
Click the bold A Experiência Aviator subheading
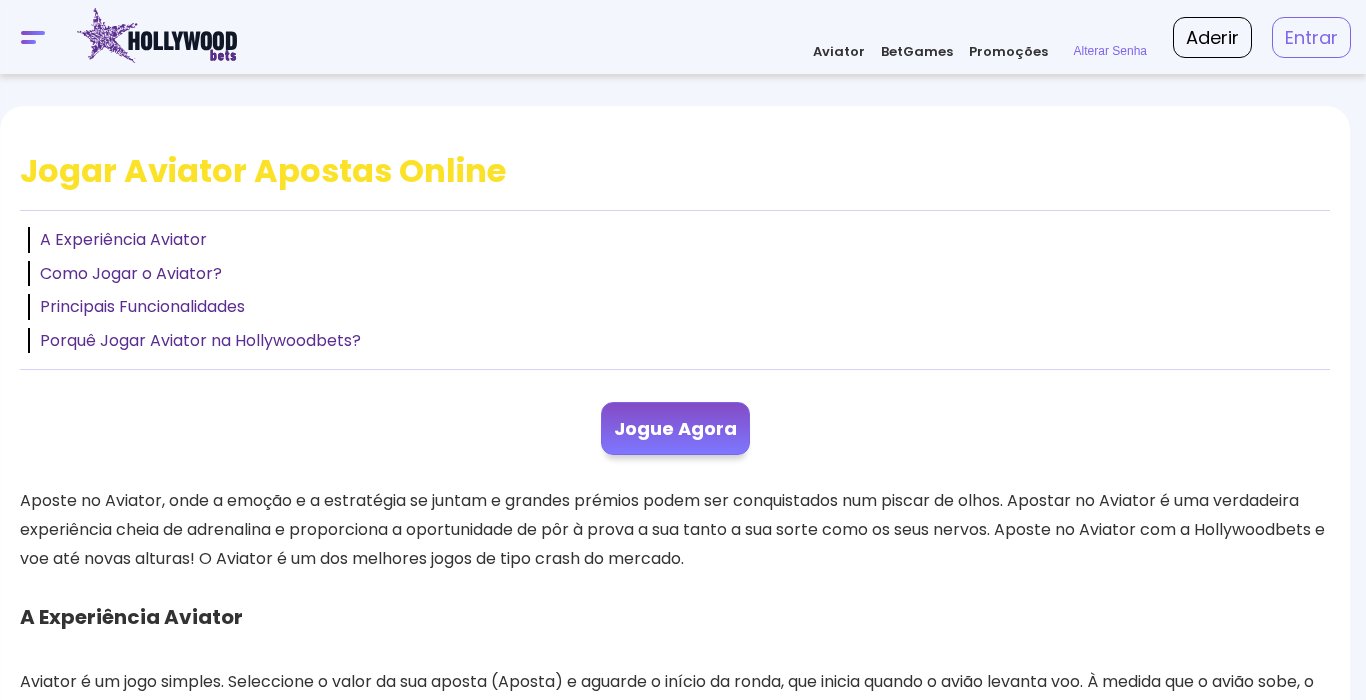pyautogui.click(x=131, y=617)
